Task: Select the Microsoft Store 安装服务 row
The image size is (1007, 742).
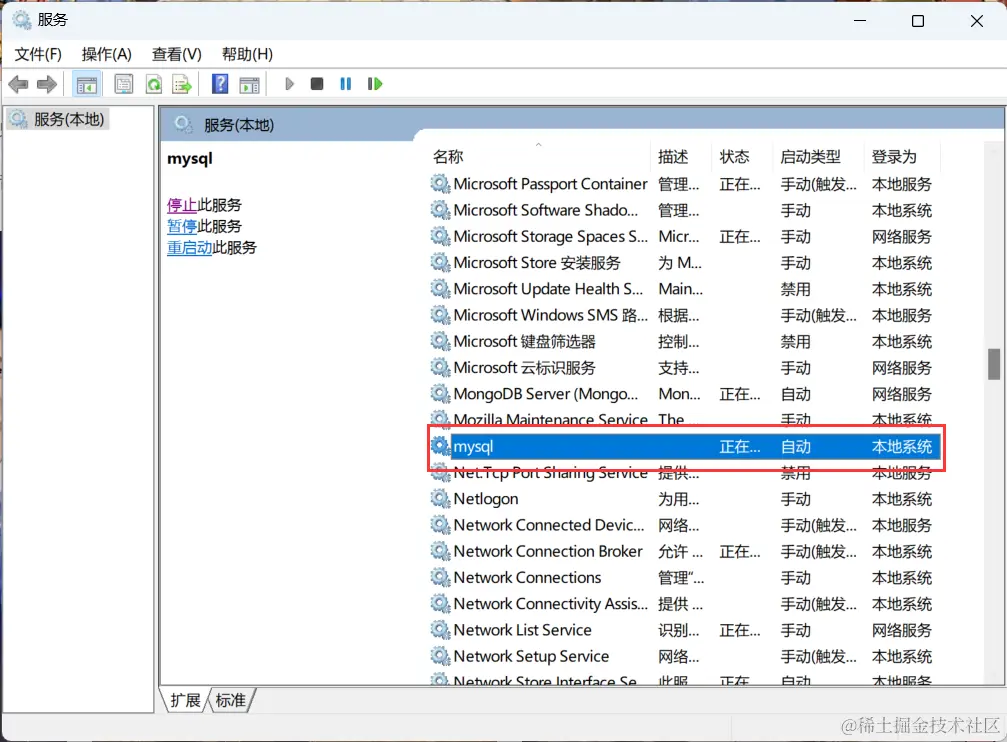Action: (684, 263)
